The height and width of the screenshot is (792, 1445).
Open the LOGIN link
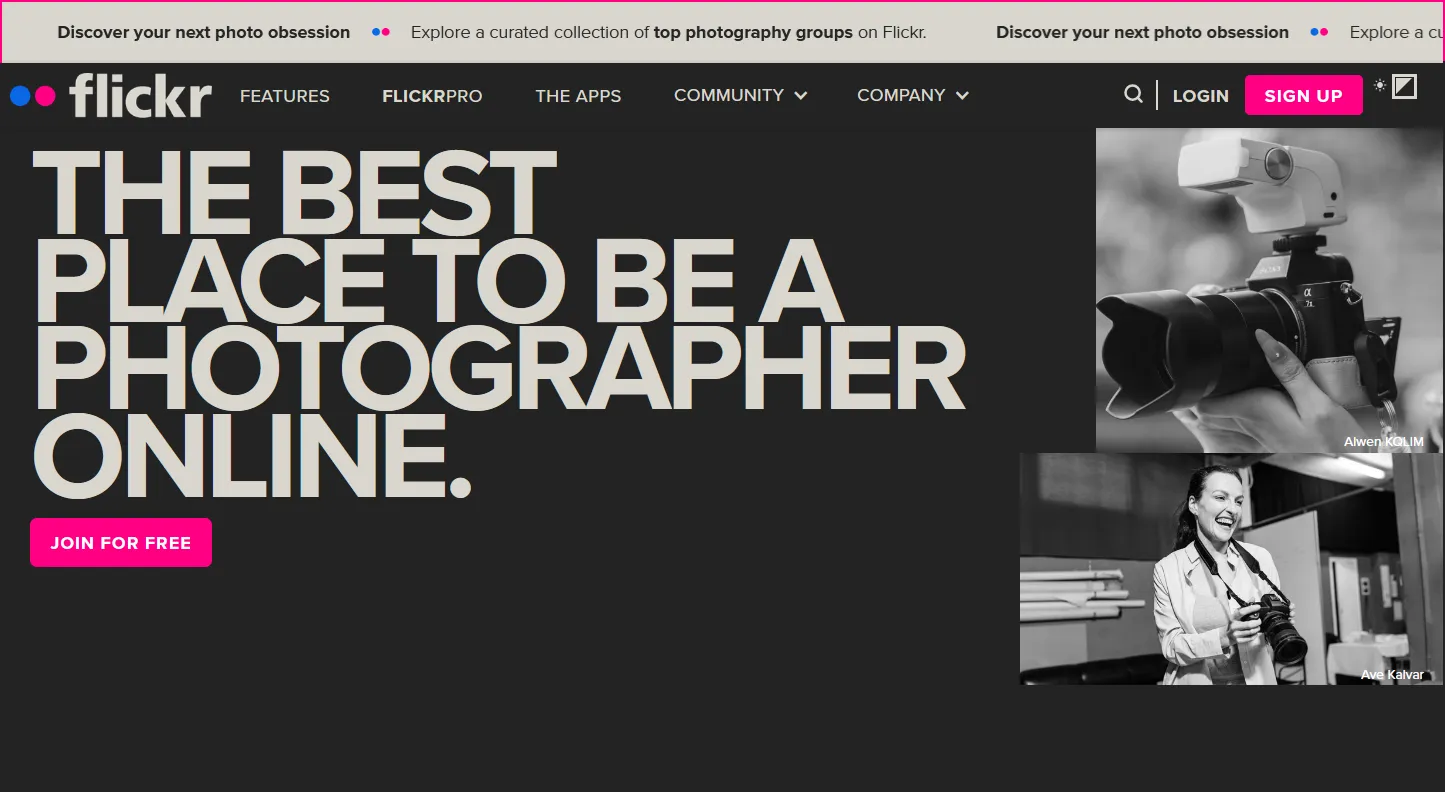click(1200, 95)
